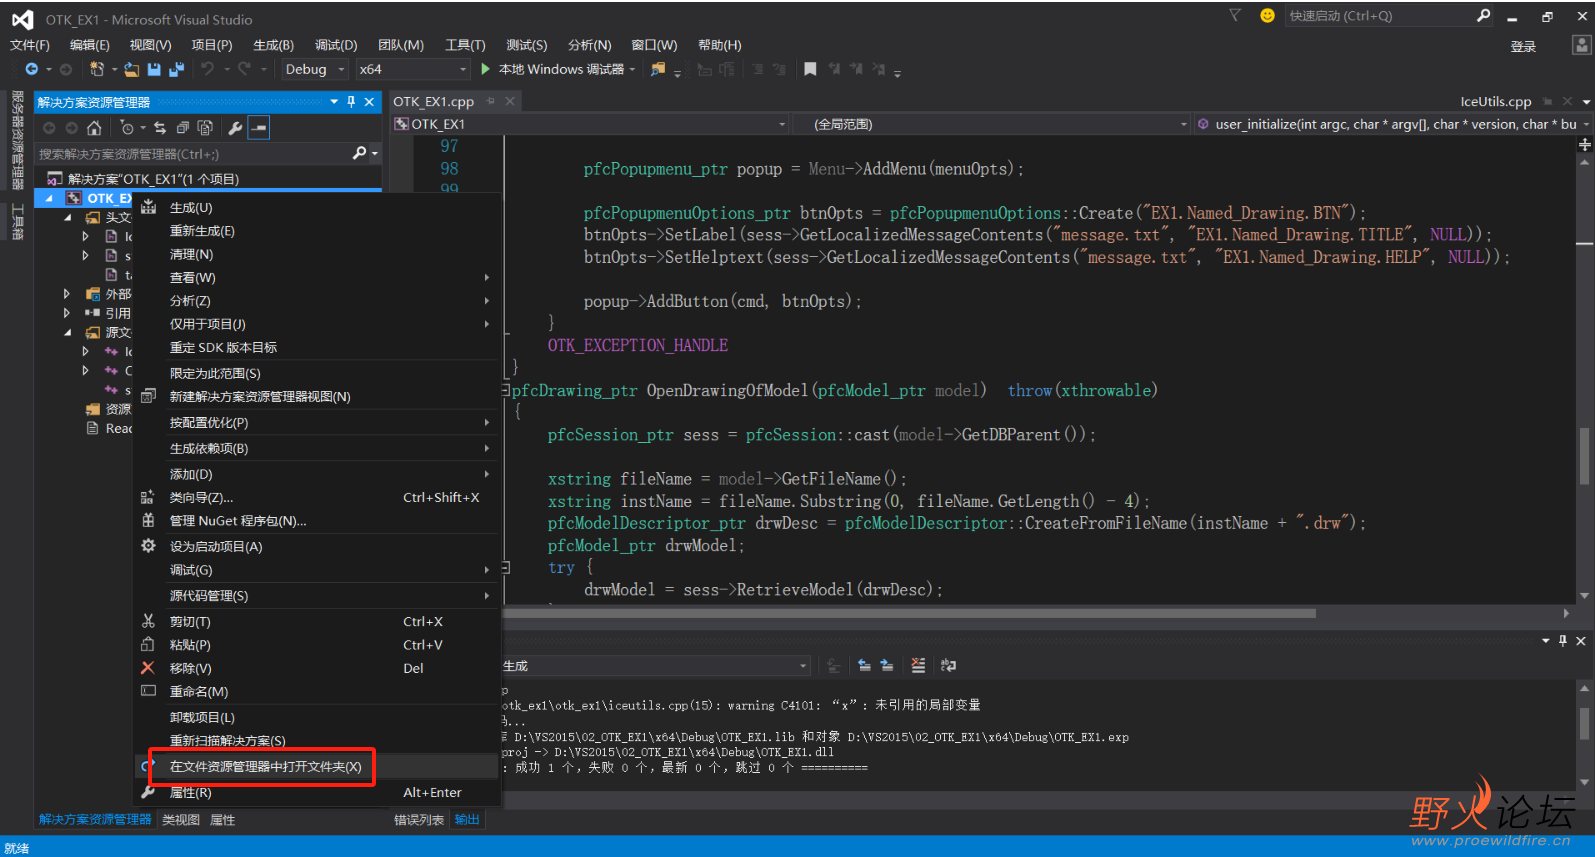Pin the Solution Explorer panel with pushpin
This screenshot has height=857, width=1595.
pyautogui.click(x=351, y=102)
